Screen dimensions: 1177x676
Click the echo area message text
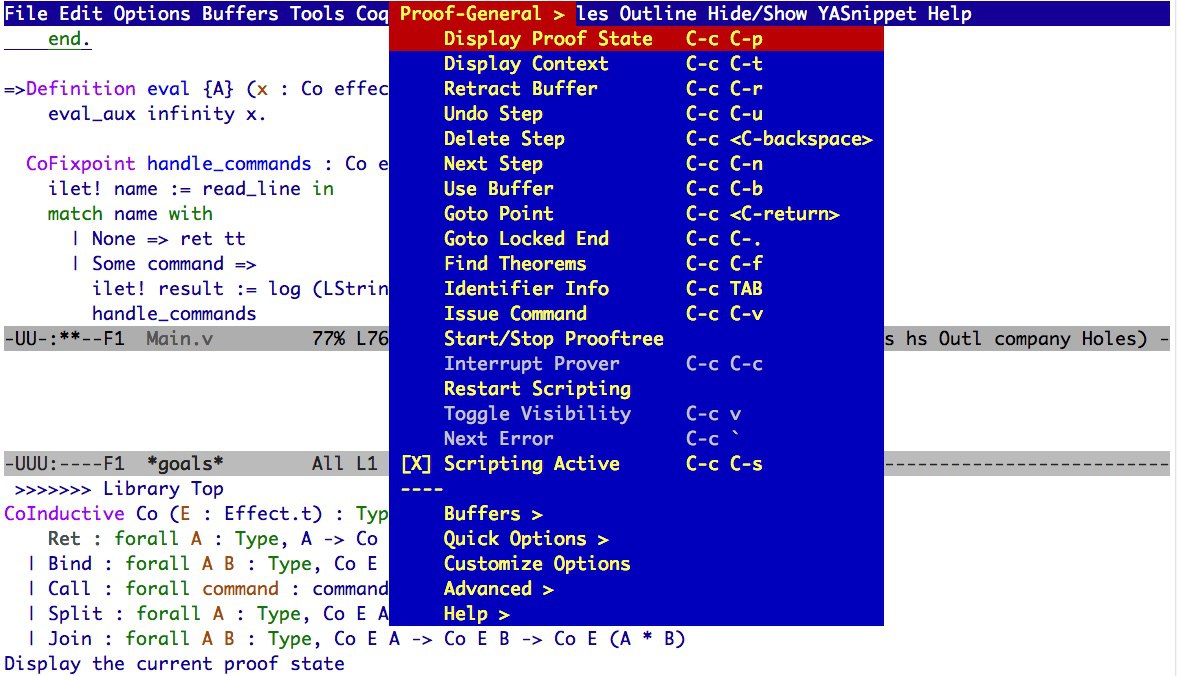point(174,664)
